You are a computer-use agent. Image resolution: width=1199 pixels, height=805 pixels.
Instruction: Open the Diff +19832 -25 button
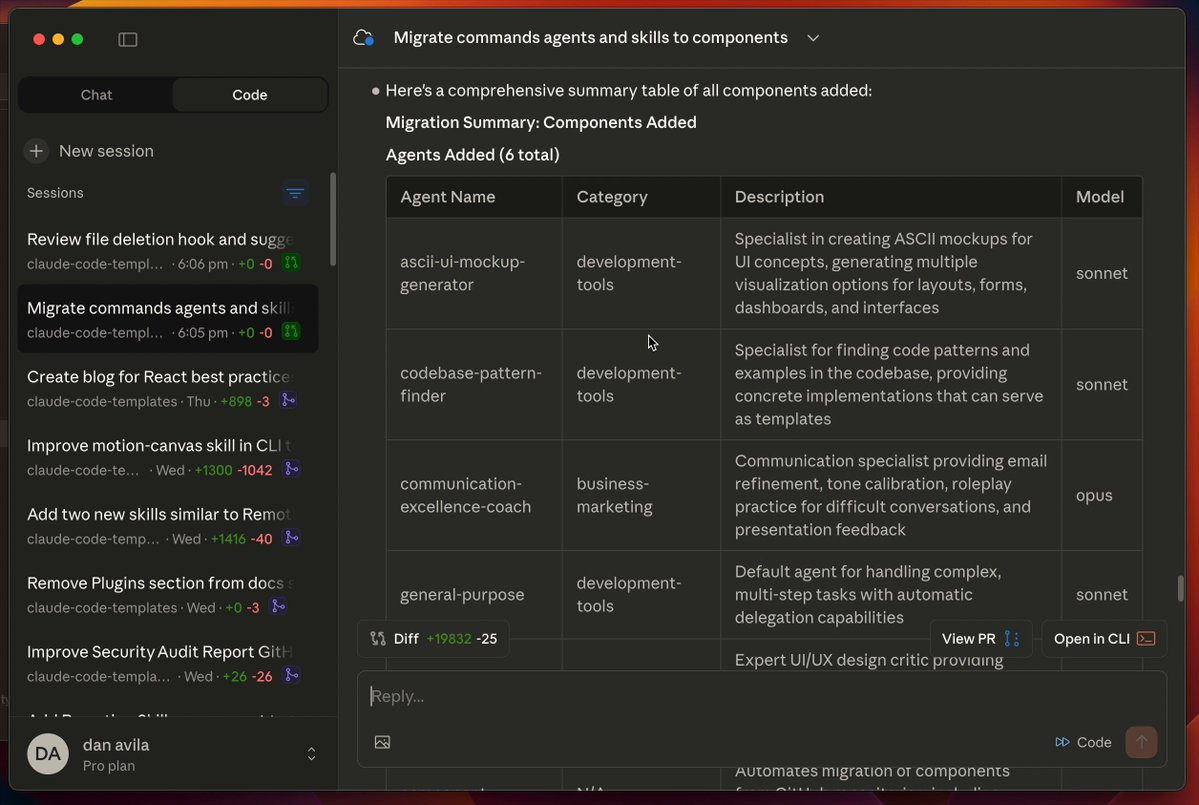(x=433, y=638)
